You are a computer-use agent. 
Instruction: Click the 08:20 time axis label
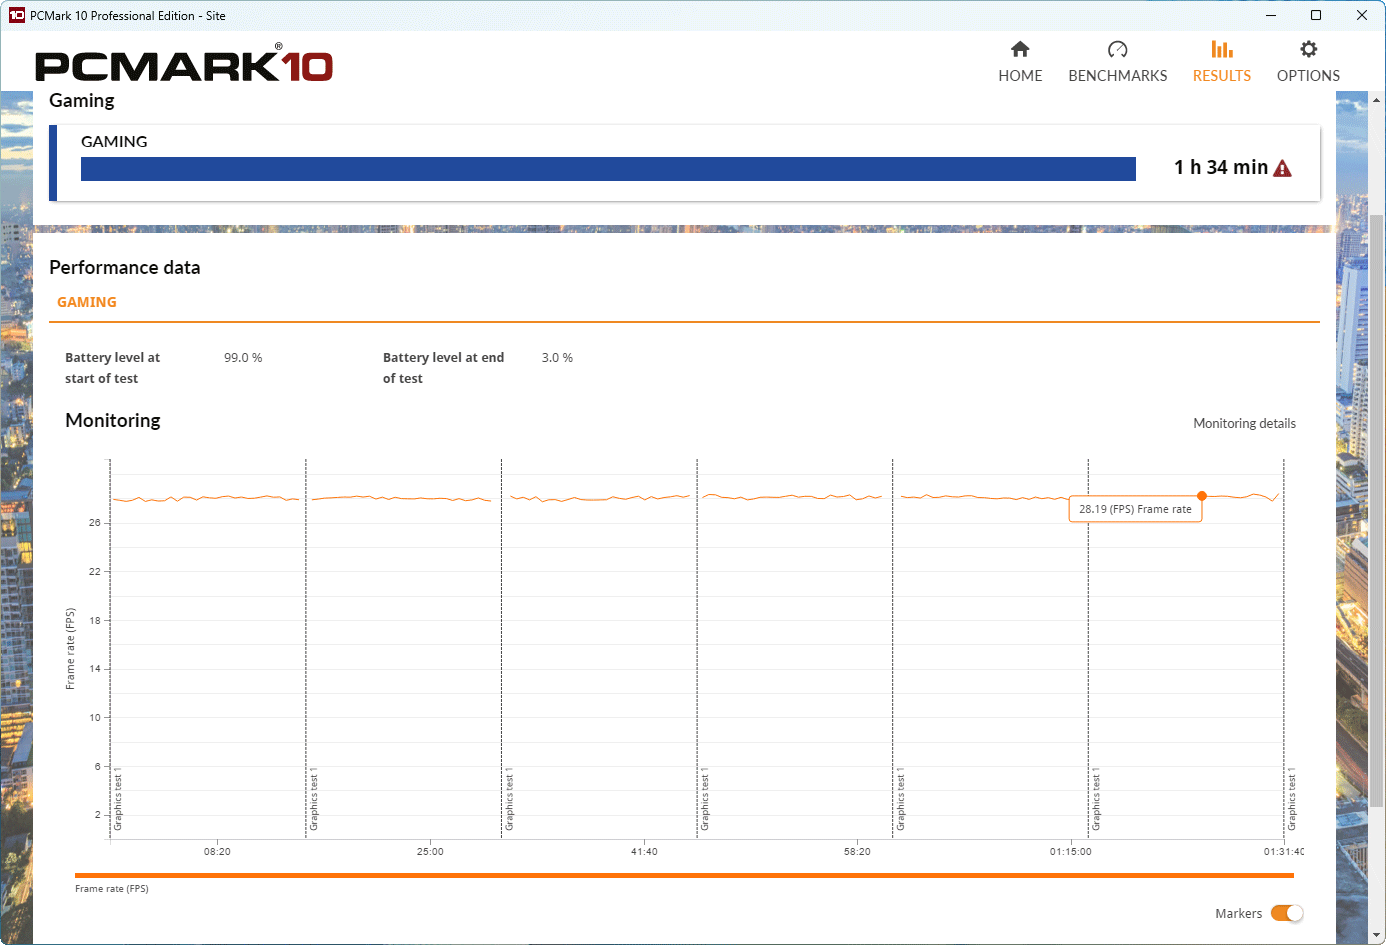click(x=217, y=852)
